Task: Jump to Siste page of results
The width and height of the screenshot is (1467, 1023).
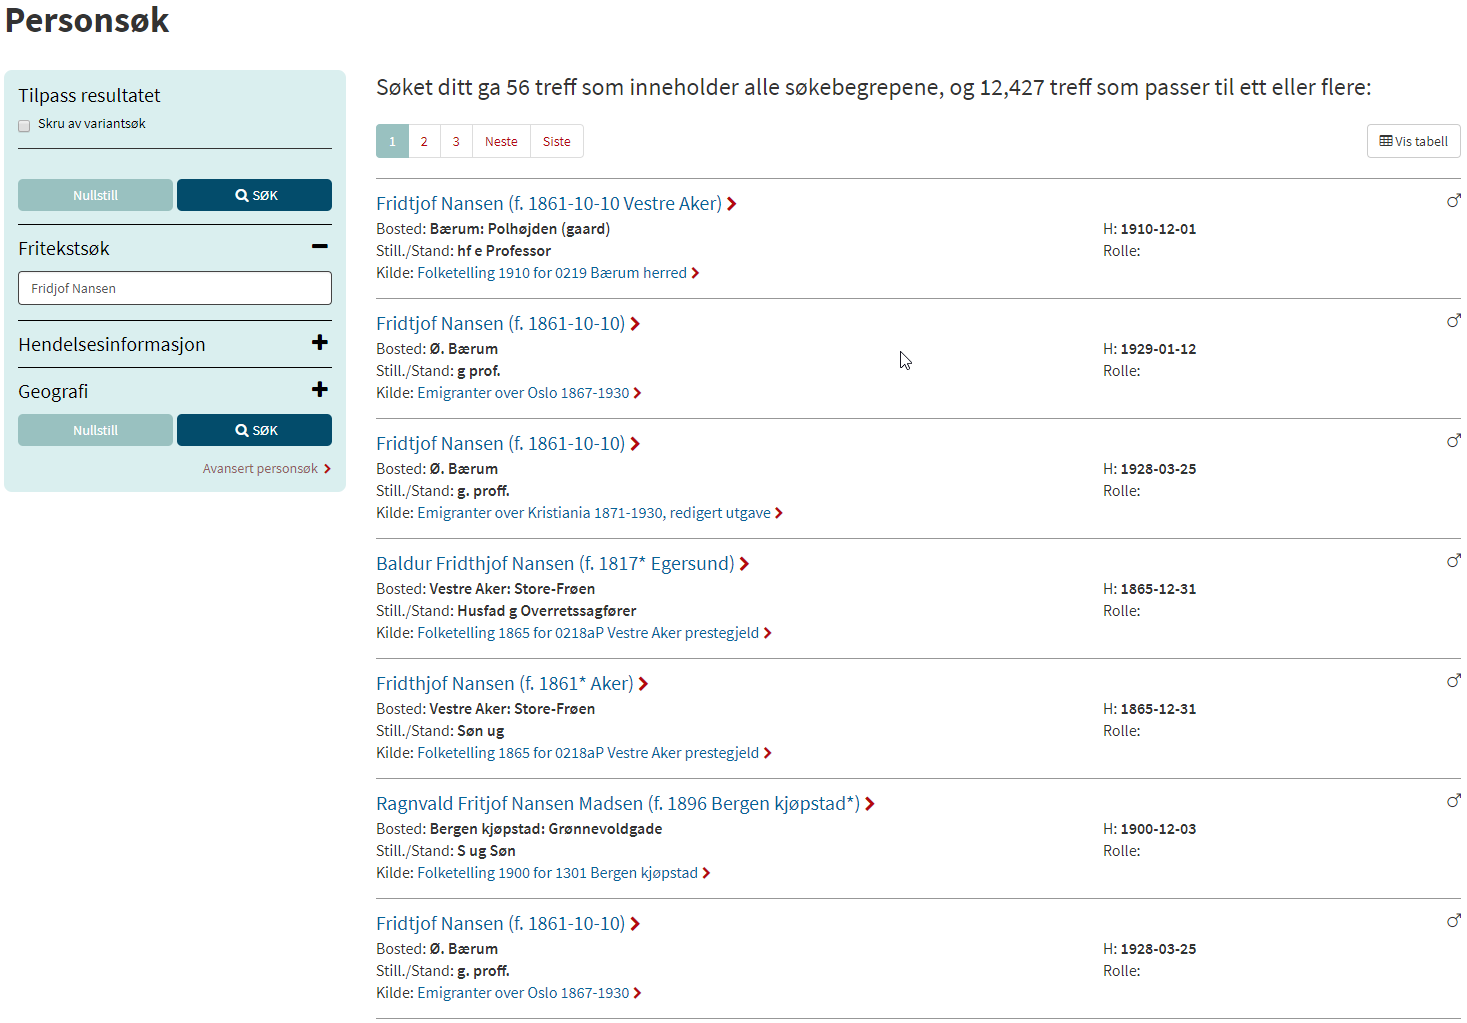Action: point(556,142)
